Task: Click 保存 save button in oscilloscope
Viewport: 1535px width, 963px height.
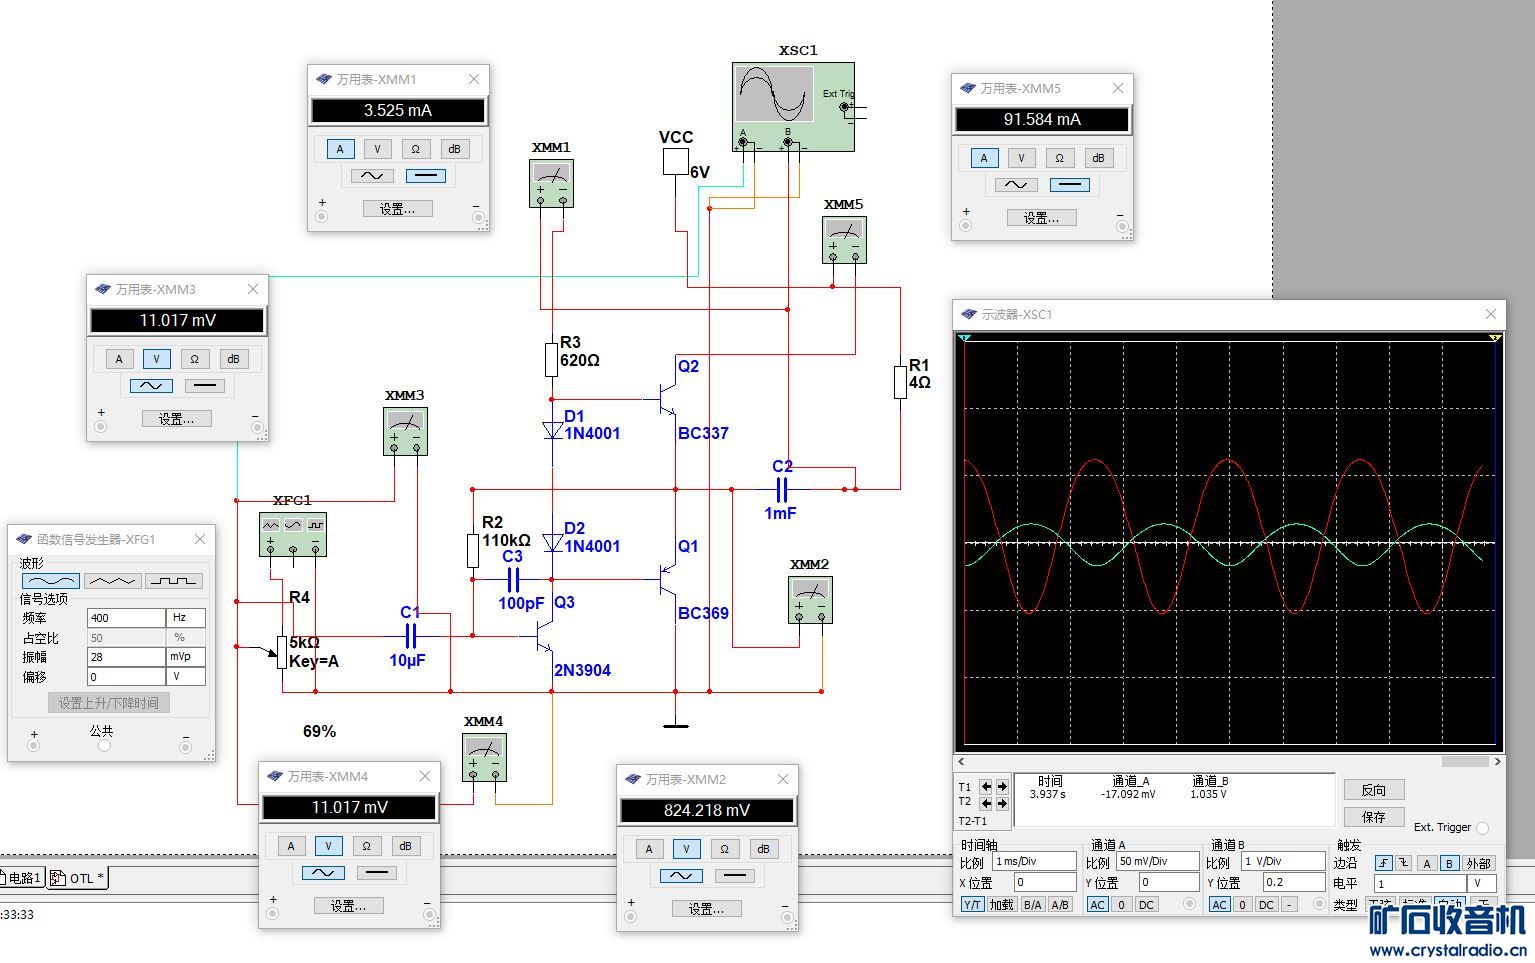Action: [1374, 817]
